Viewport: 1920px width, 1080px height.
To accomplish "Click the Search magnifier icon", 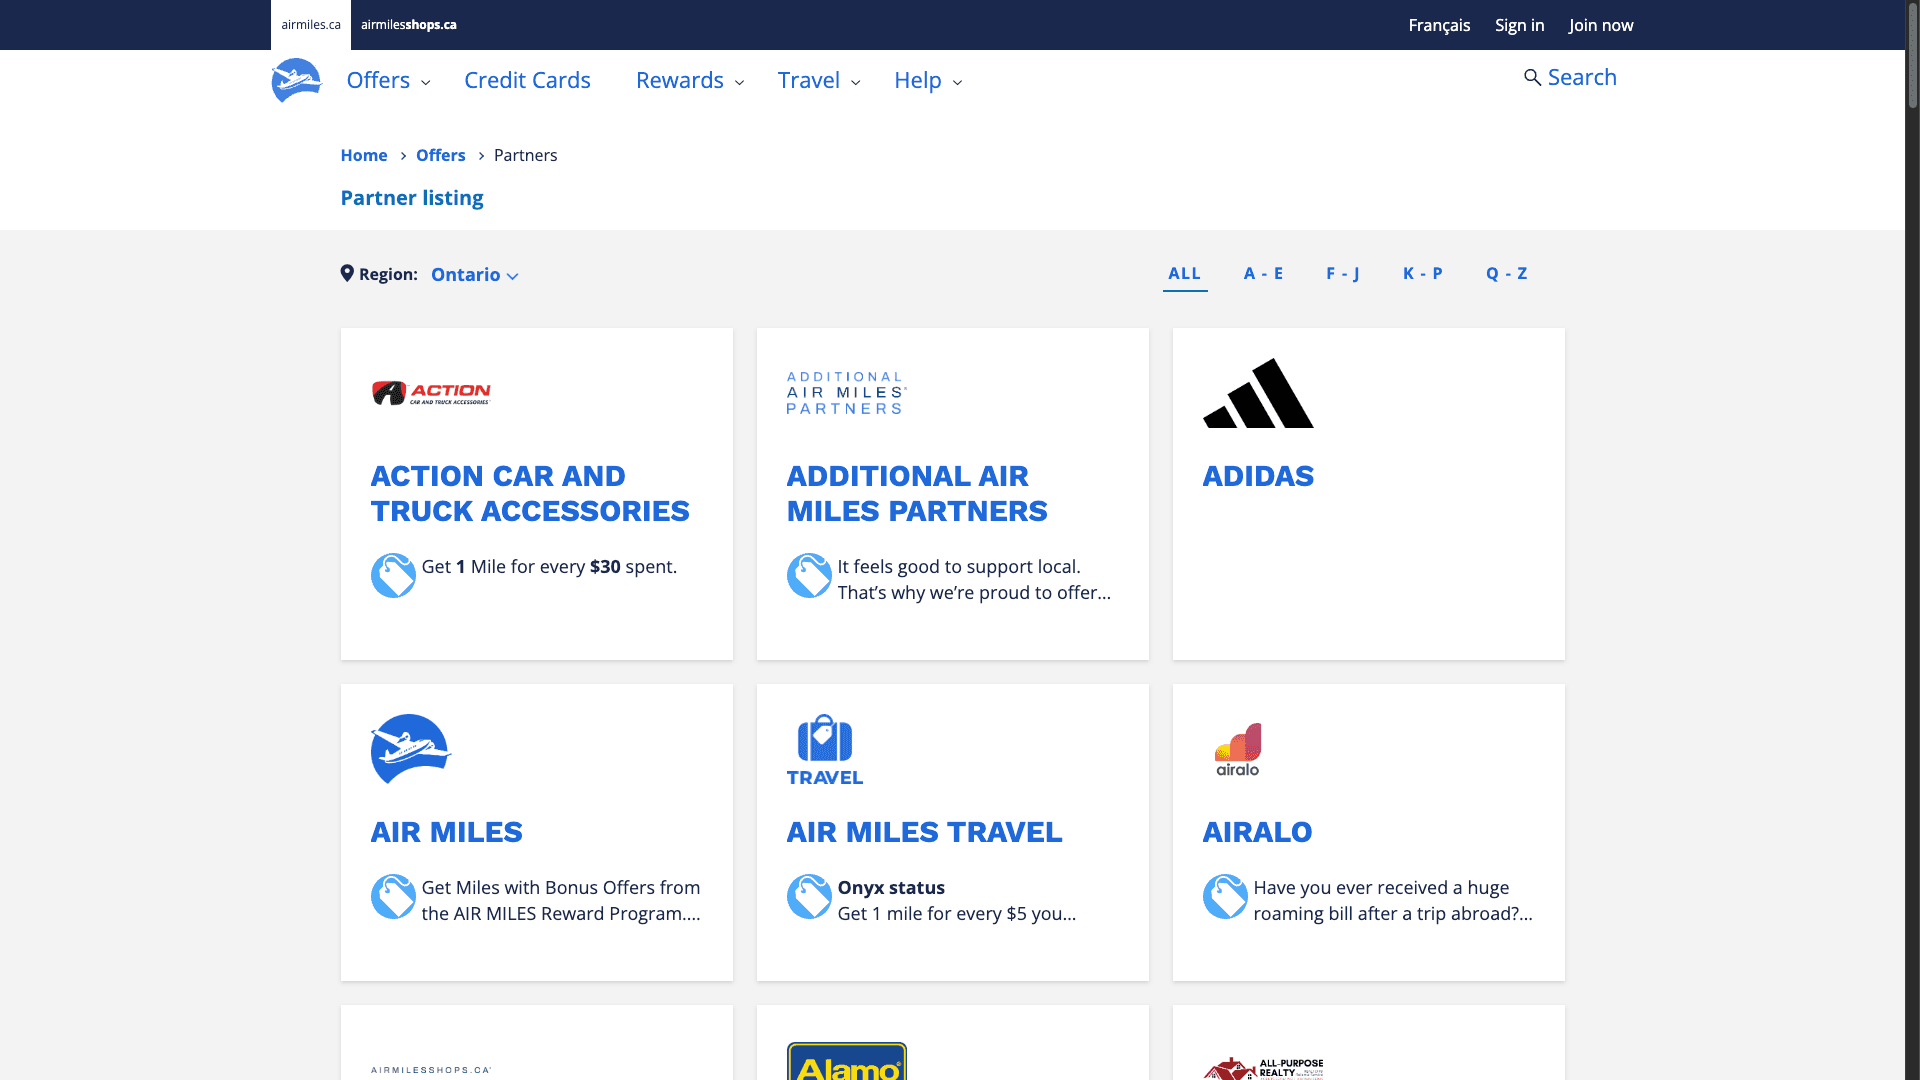I will click(1532, 78).
